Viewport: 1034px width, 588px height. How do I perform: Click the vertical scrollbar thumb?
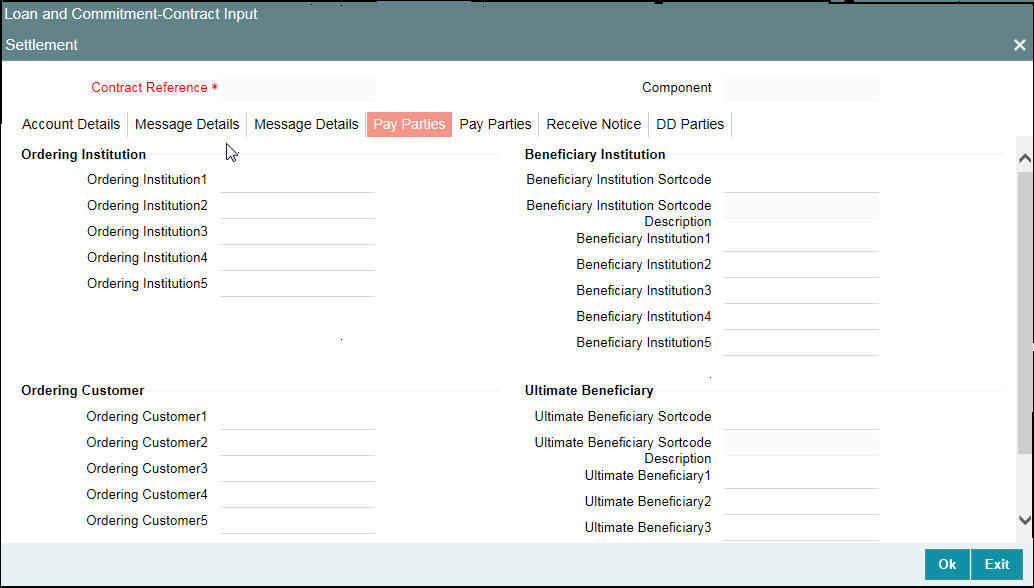pos(1024,313)
